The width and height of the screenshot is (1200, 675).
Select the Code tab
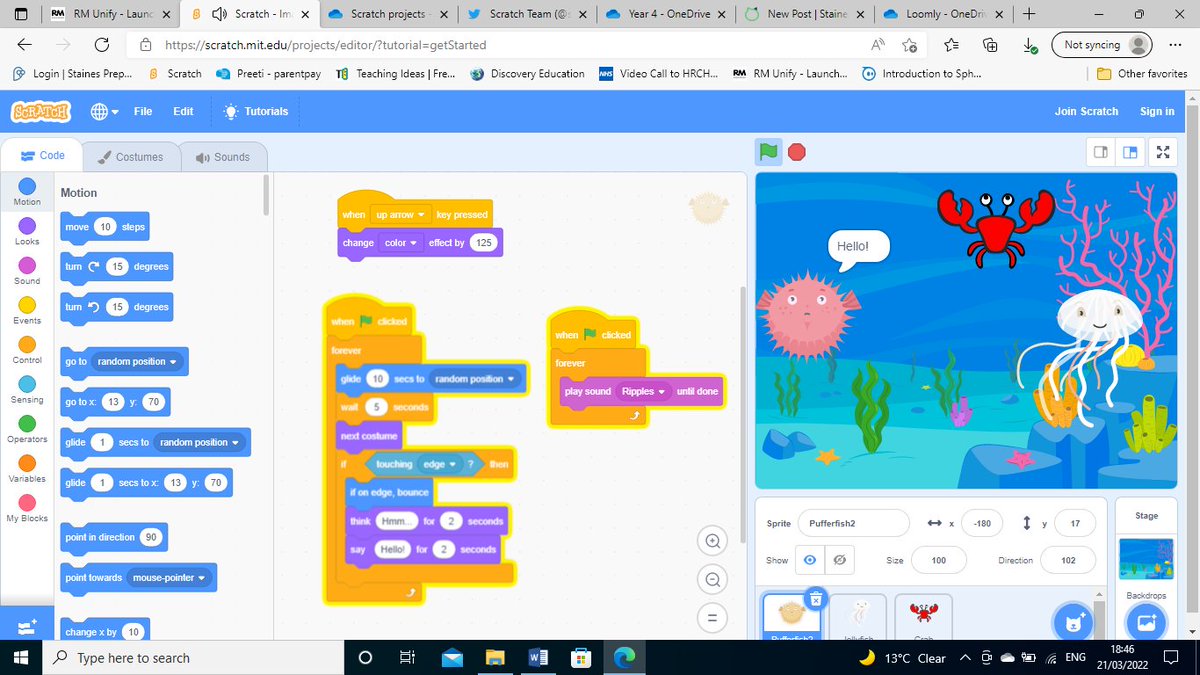(43, 156)
